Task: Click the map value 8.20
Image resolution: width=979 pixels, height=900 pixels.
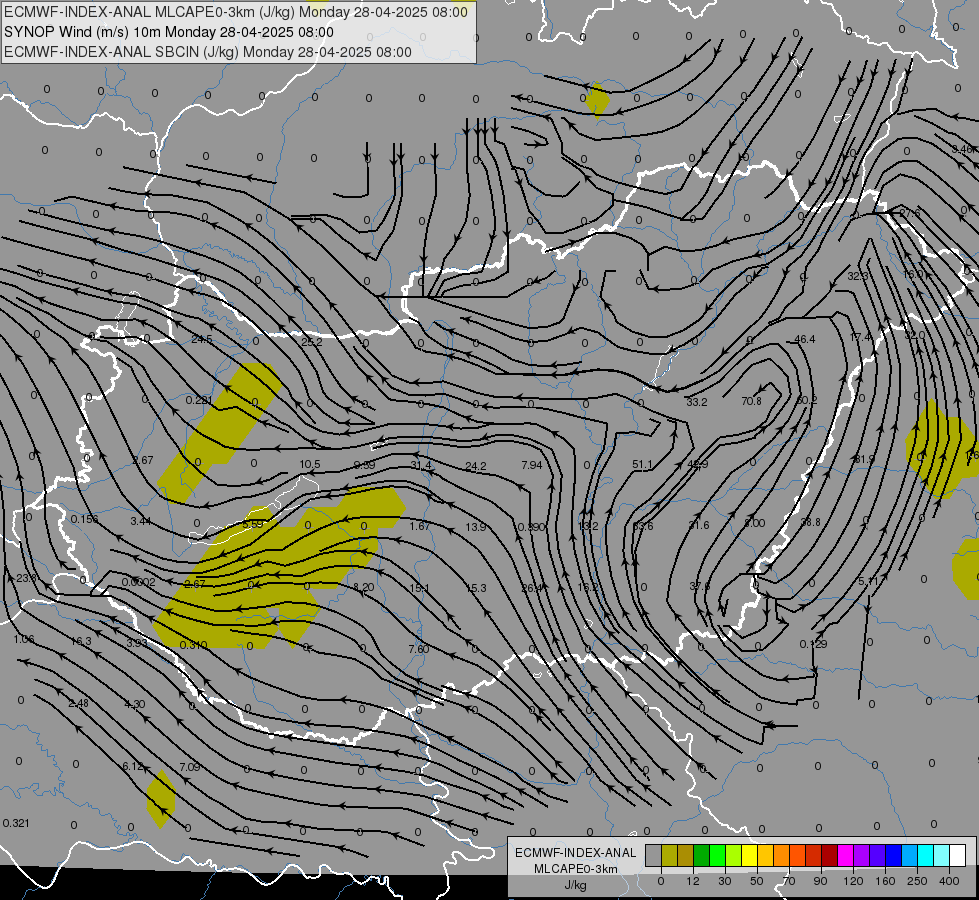Action: pyautogui.click(x=364, y=586)
